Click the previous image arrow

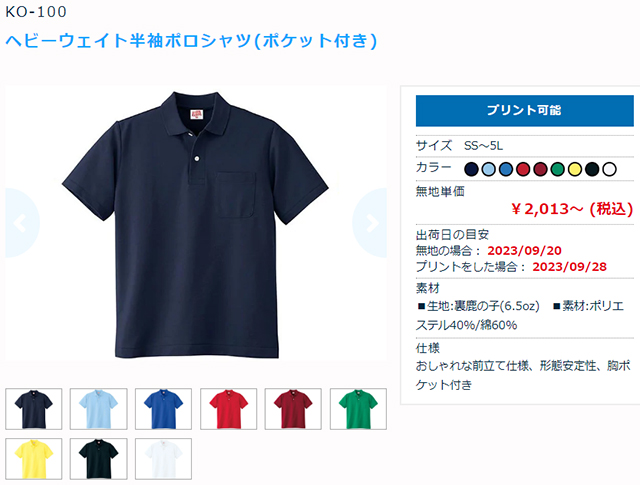pos(22,223)
